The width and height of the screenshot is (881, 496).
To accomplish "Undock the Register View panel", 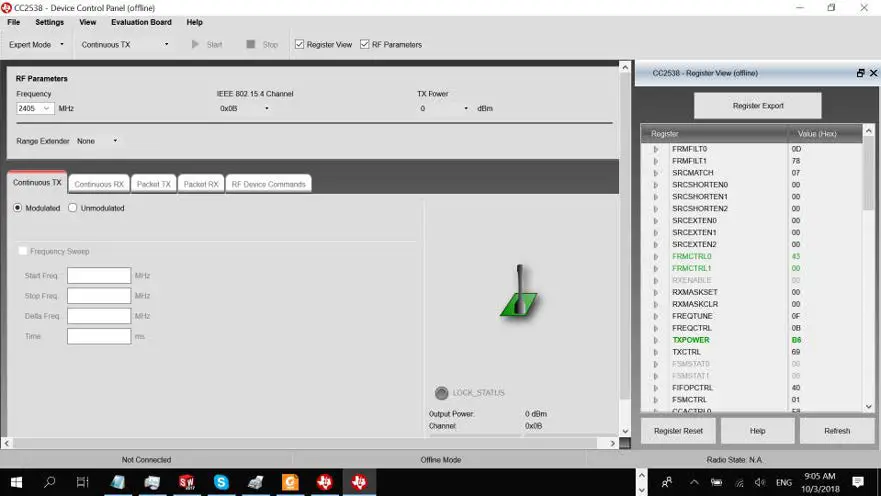I will pyautogui.click(x=860, y=73).
